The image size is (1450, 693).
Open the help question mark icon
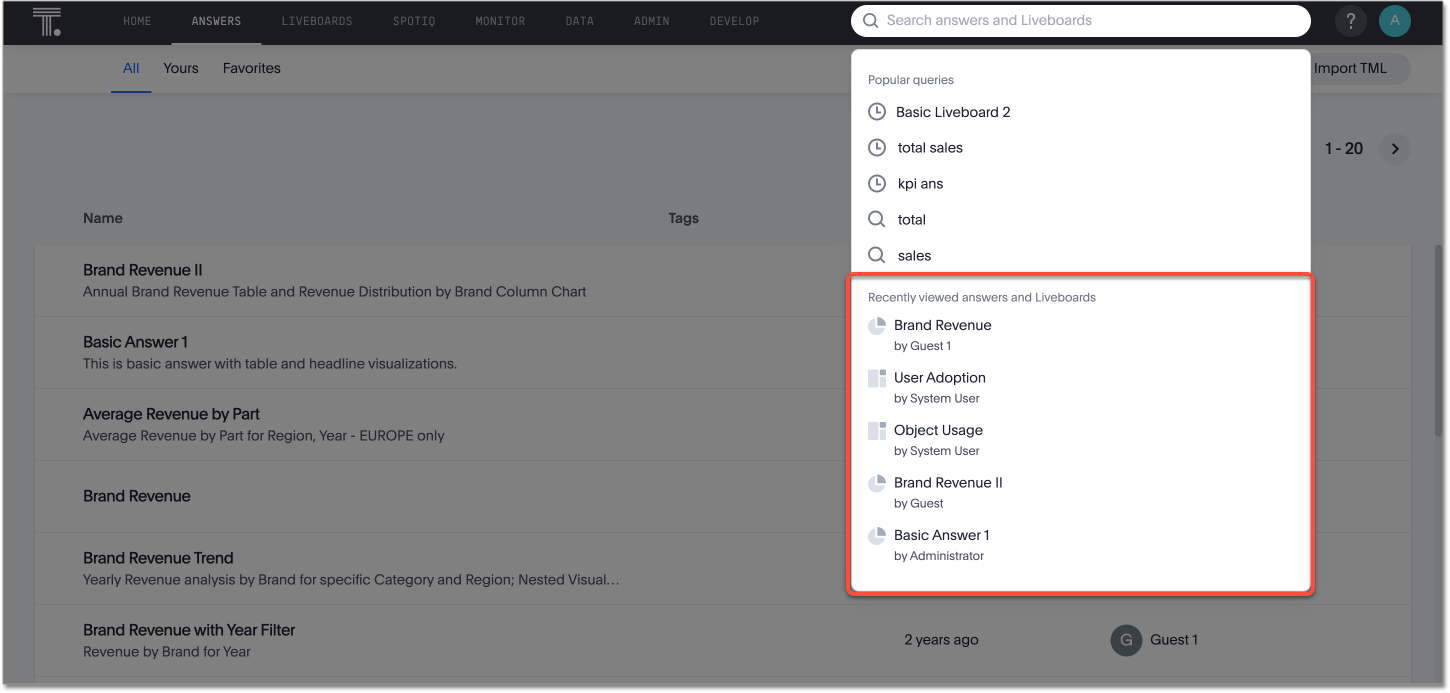[1351, 21]
